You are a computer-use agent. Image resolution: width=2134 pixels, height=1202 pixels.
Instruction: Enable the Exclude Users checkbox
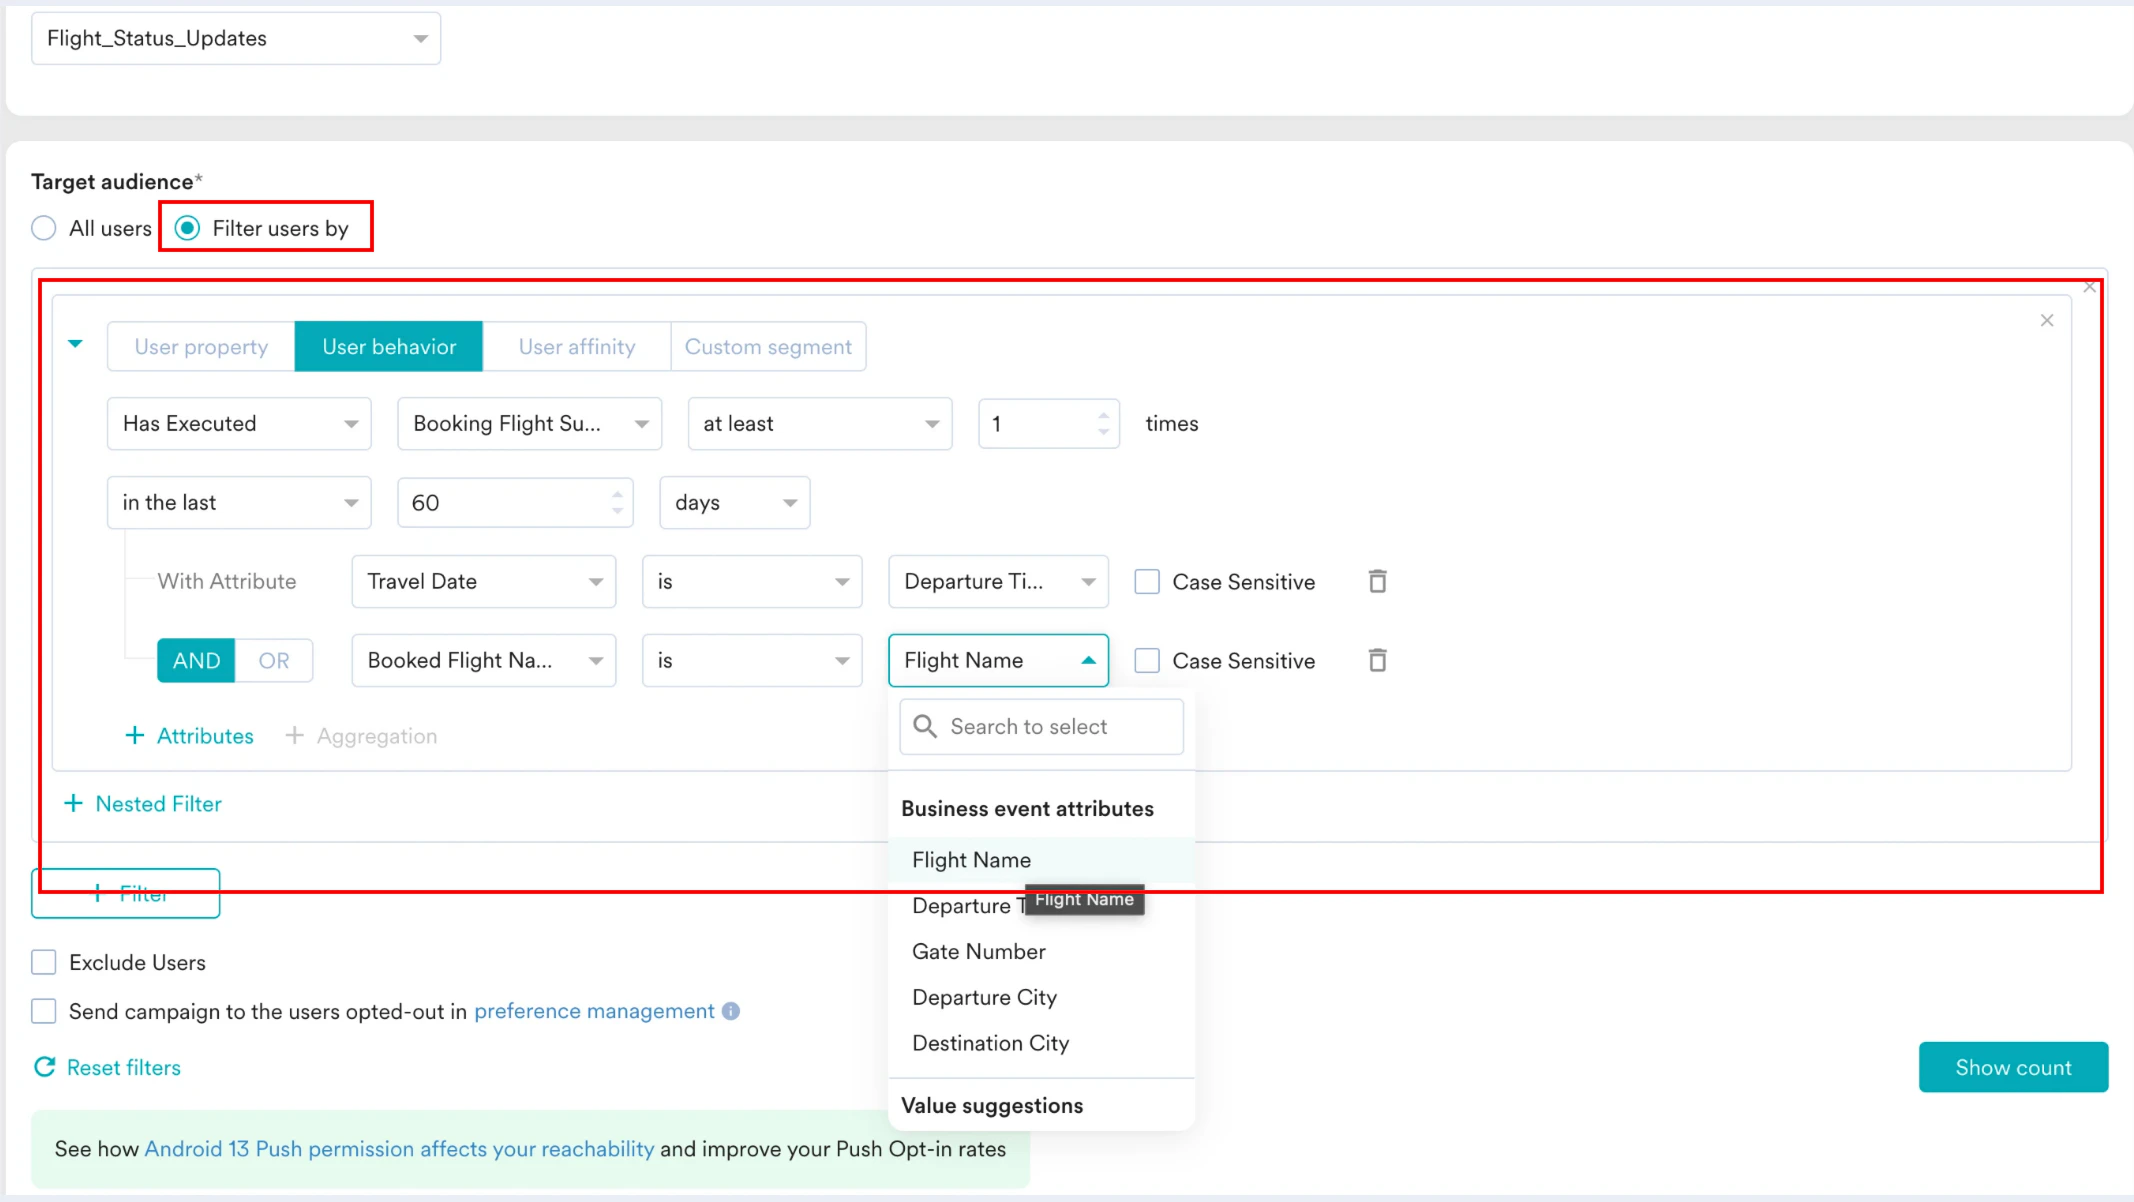tap(44, 962)
